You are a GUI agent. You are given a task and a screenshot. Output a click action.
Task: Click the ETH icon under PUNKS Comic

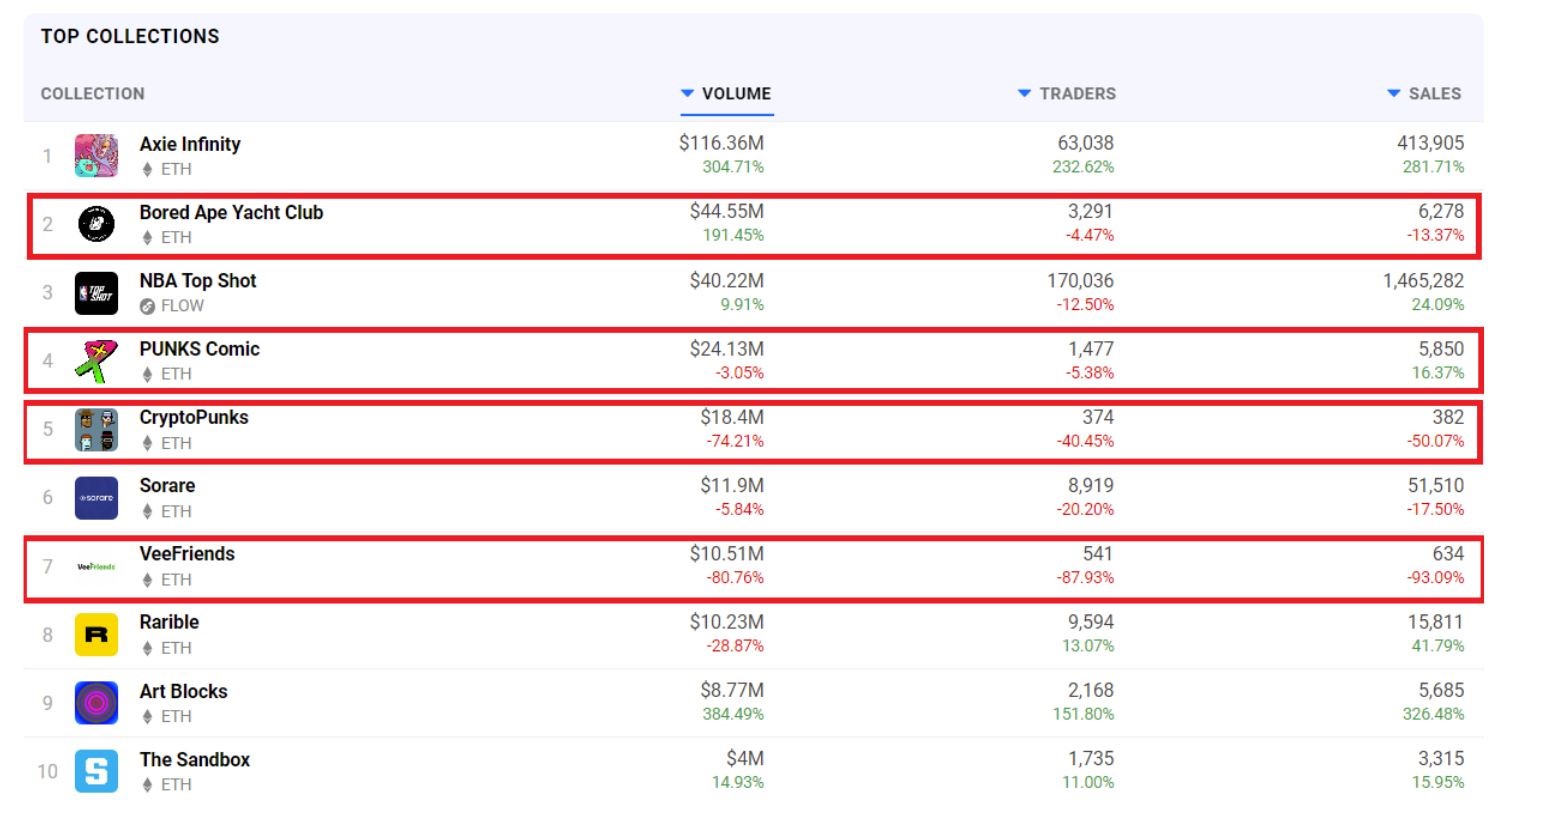click(x=147, y=374)
